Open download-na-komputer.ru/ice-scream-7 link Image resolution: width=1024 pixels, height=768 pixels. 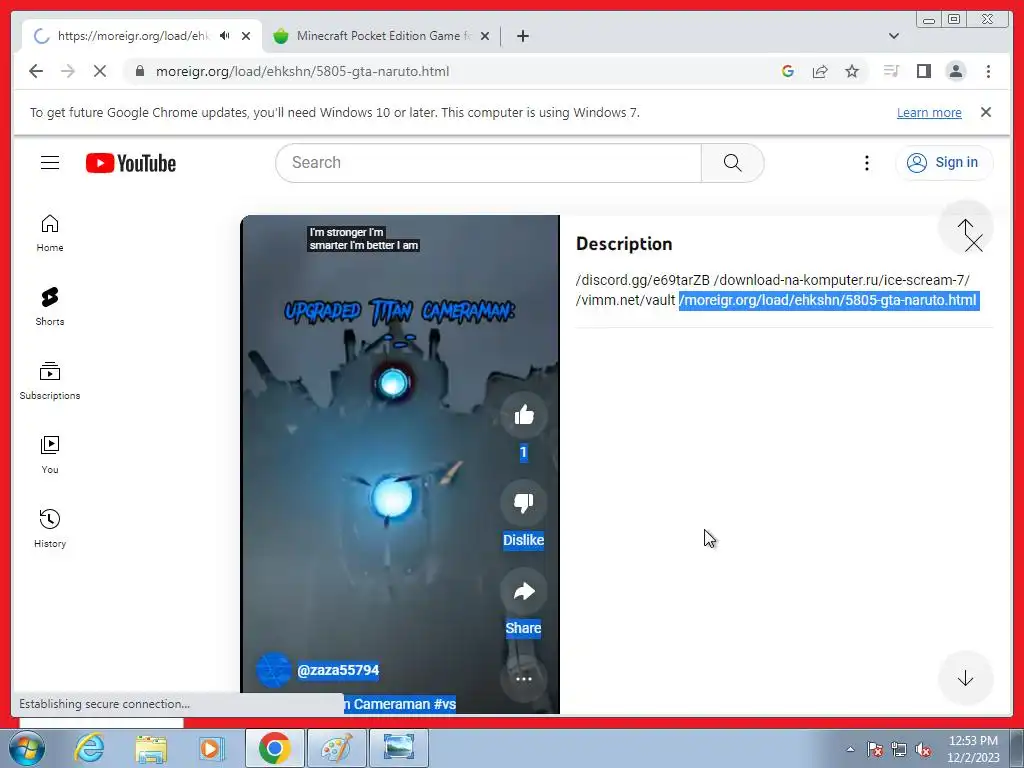(x=842, y=280)
